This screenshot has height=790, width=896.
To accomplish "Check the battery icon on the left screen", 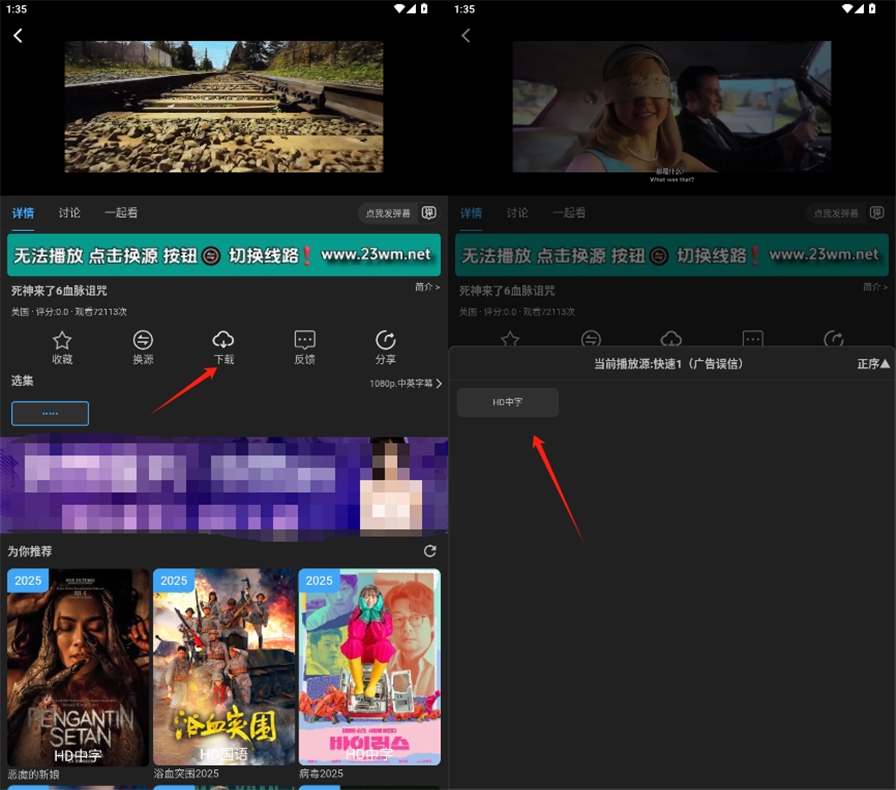I will pos(424,9).
